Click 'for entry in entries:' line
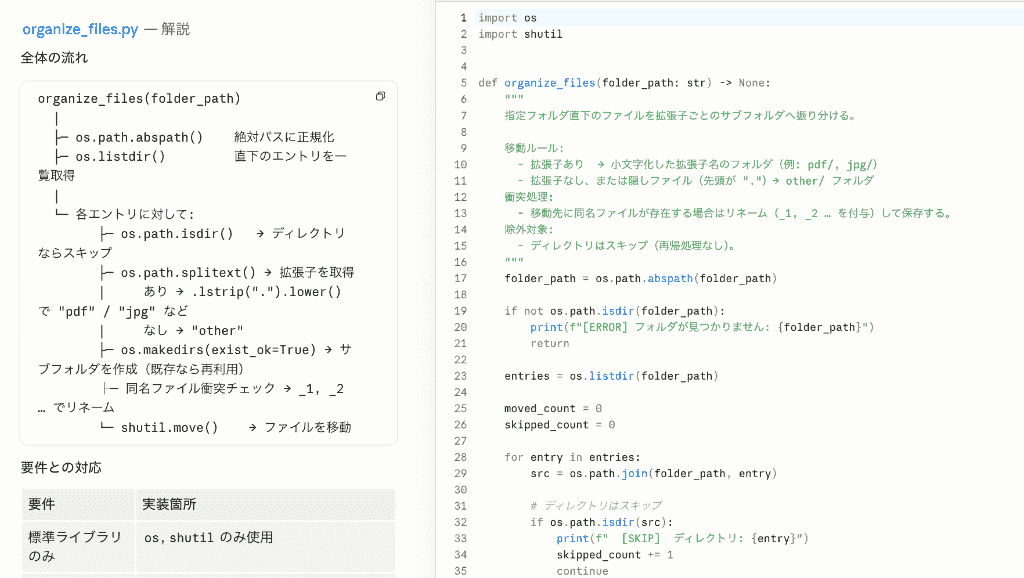Image resolution: width=1024 pixels, height=578 pixels. pos(573,457)
